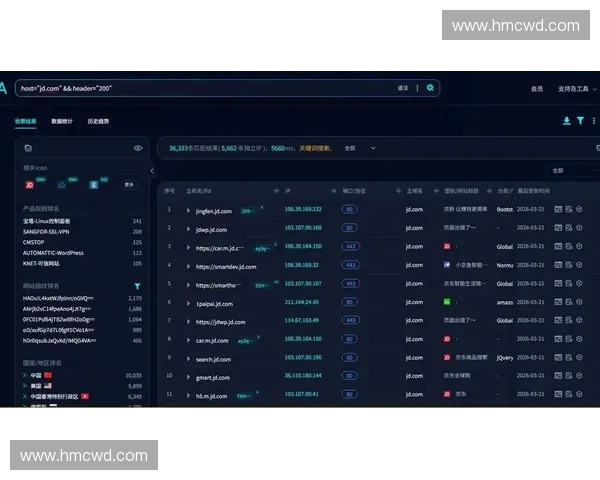The image size is (600, 480).
Task: Collapse the sidebar with the left chevron handle
Action: pyautogui.click(x=152, y=171)
